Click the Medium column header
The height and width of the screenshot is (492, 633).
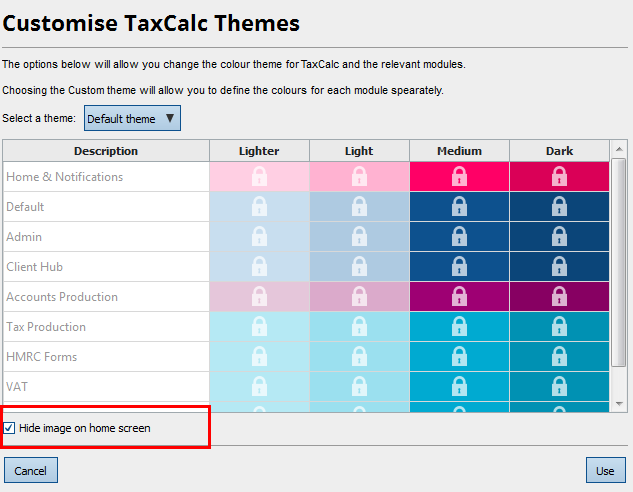[459, 151]
